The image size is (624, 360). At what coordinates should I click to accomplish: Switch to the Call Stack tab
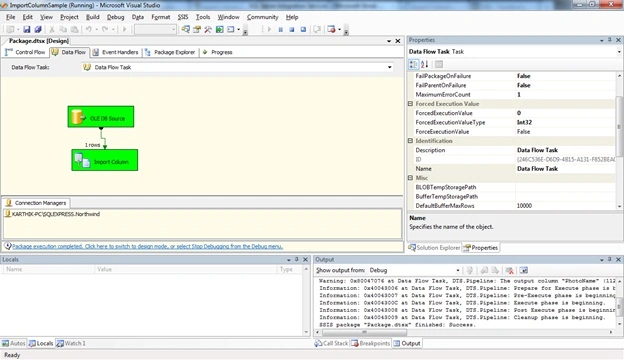coord(331,343)
